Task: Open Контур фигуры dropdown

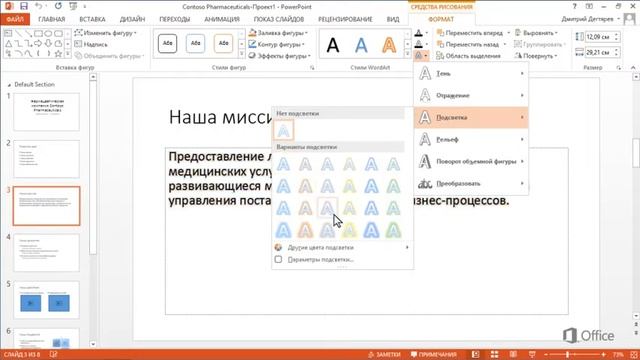Action: point(277,44)
